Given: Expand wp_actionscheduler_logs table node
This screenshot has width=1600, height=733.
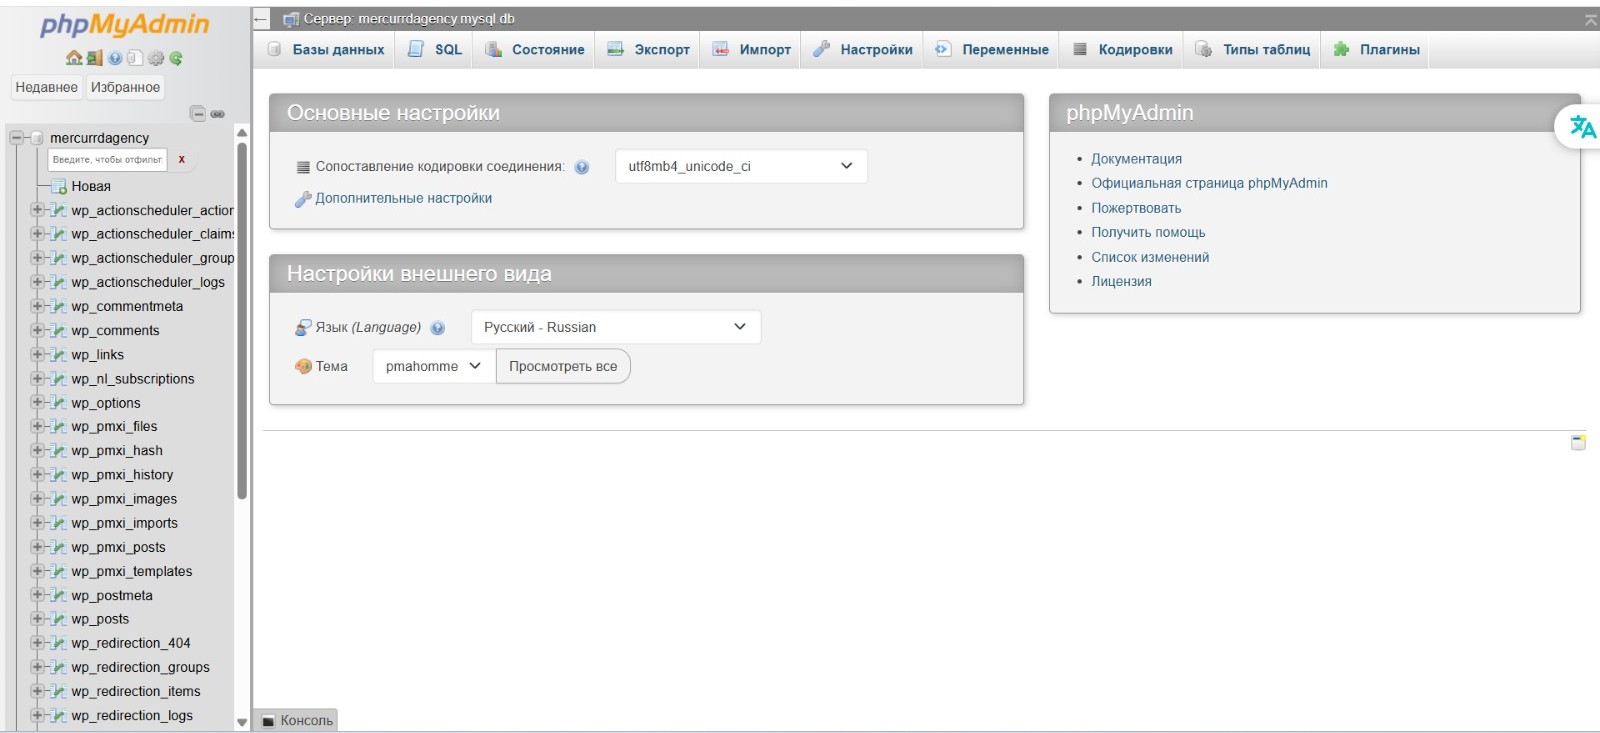Looking at the screenshot, I should pos(37,282).
